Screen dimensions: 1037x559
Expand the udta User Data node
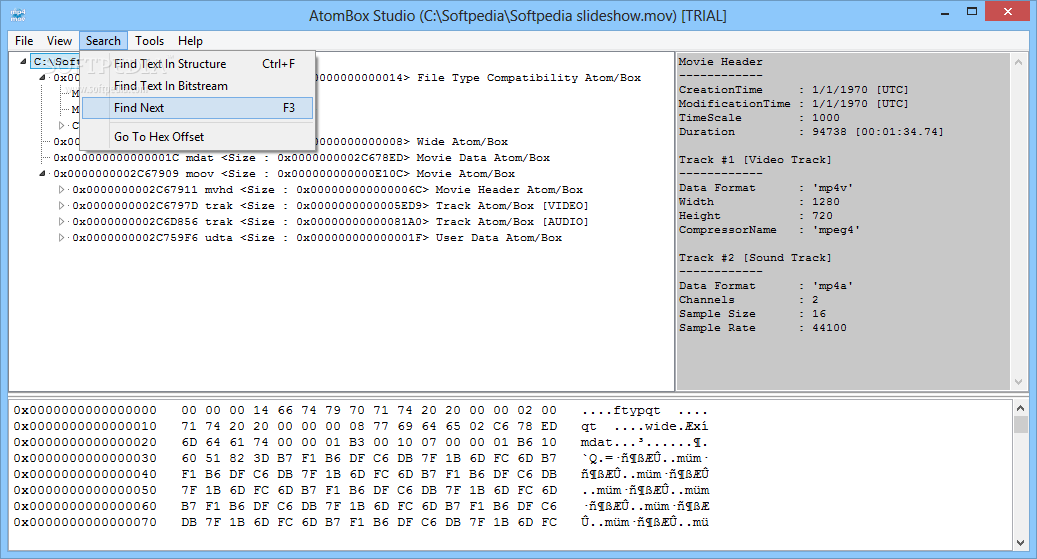tap(62, 237)
